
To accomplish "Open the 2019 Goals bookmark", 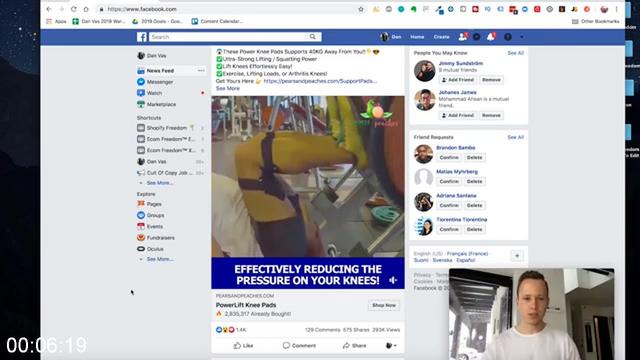I will [158, 21].
